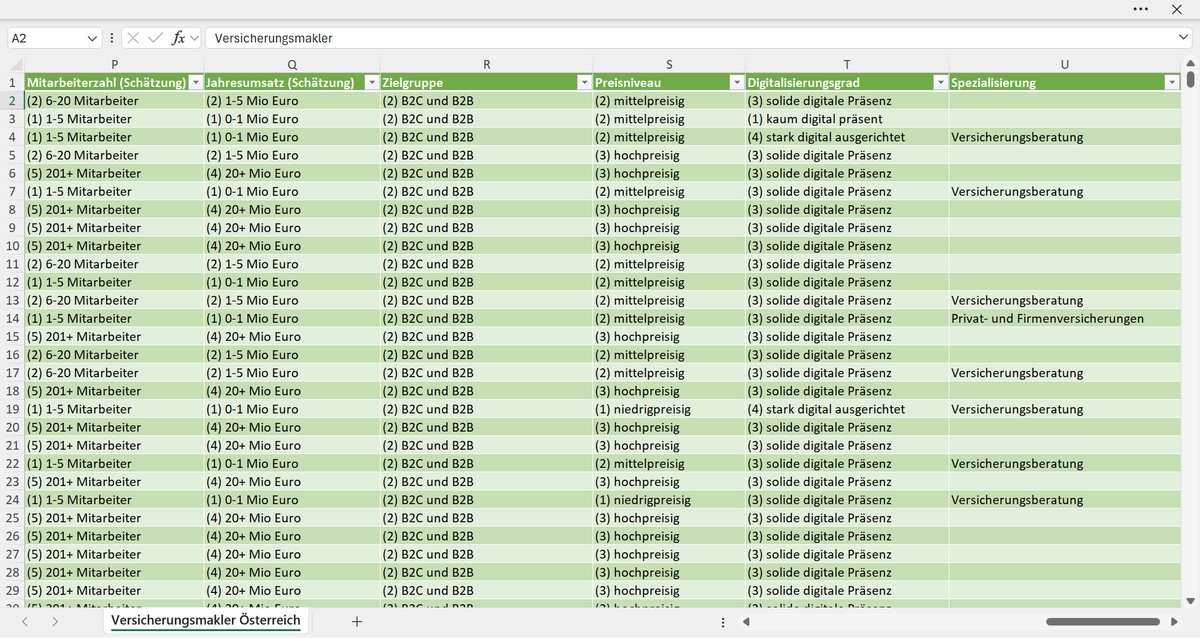Cancel formula entry with the X icon
Image resolution: width=1200 pixels, height=638 pixels.
coord(134,38)
